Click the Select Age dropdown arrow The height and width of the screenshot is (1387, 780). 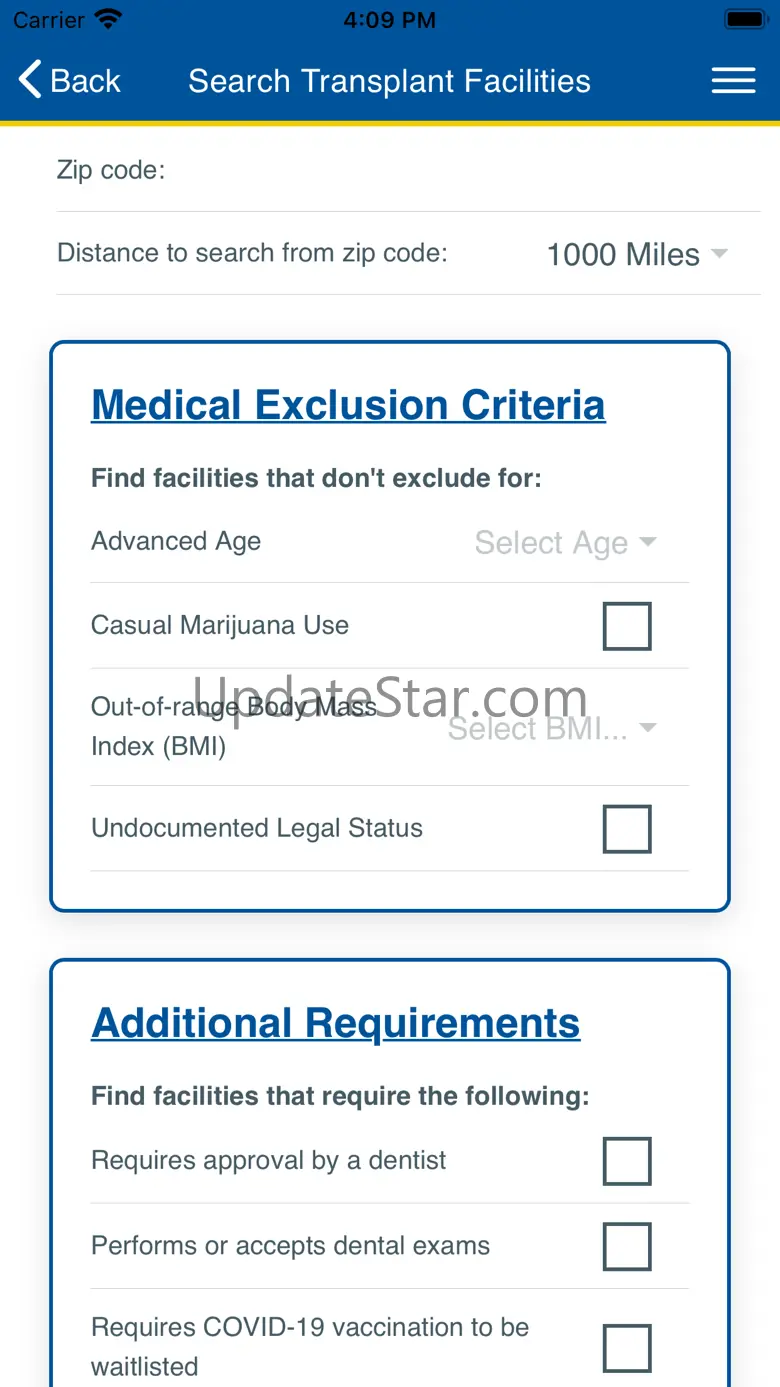tap(648, 542)
